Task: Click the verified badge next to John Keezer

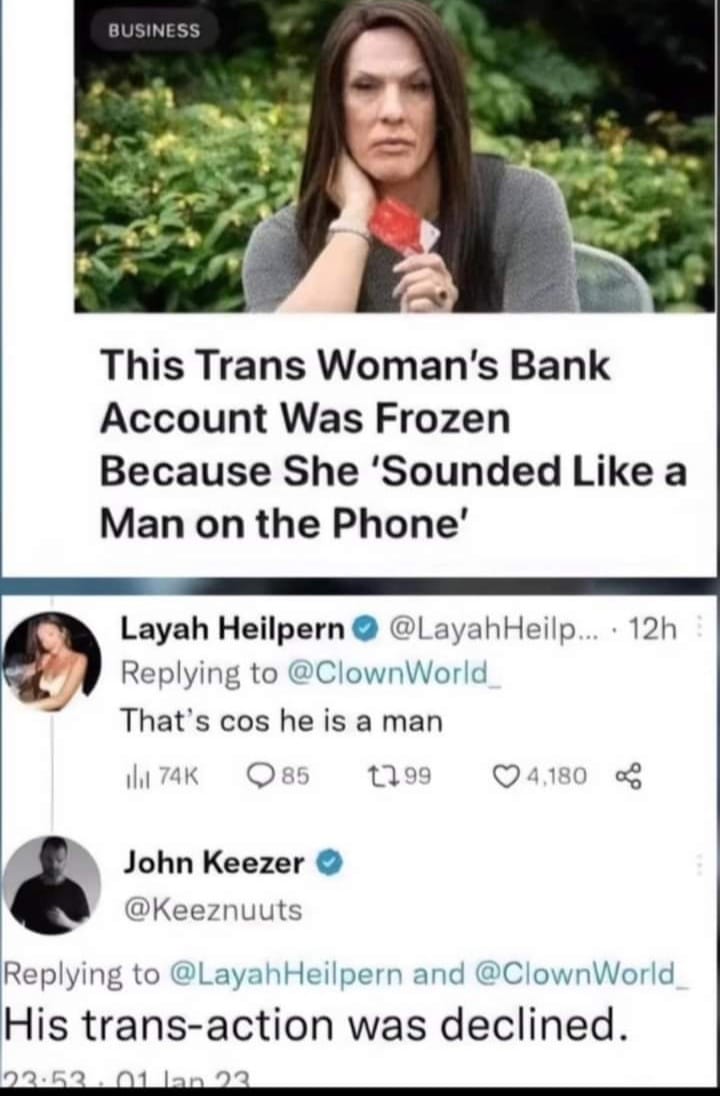Action: 330,864
